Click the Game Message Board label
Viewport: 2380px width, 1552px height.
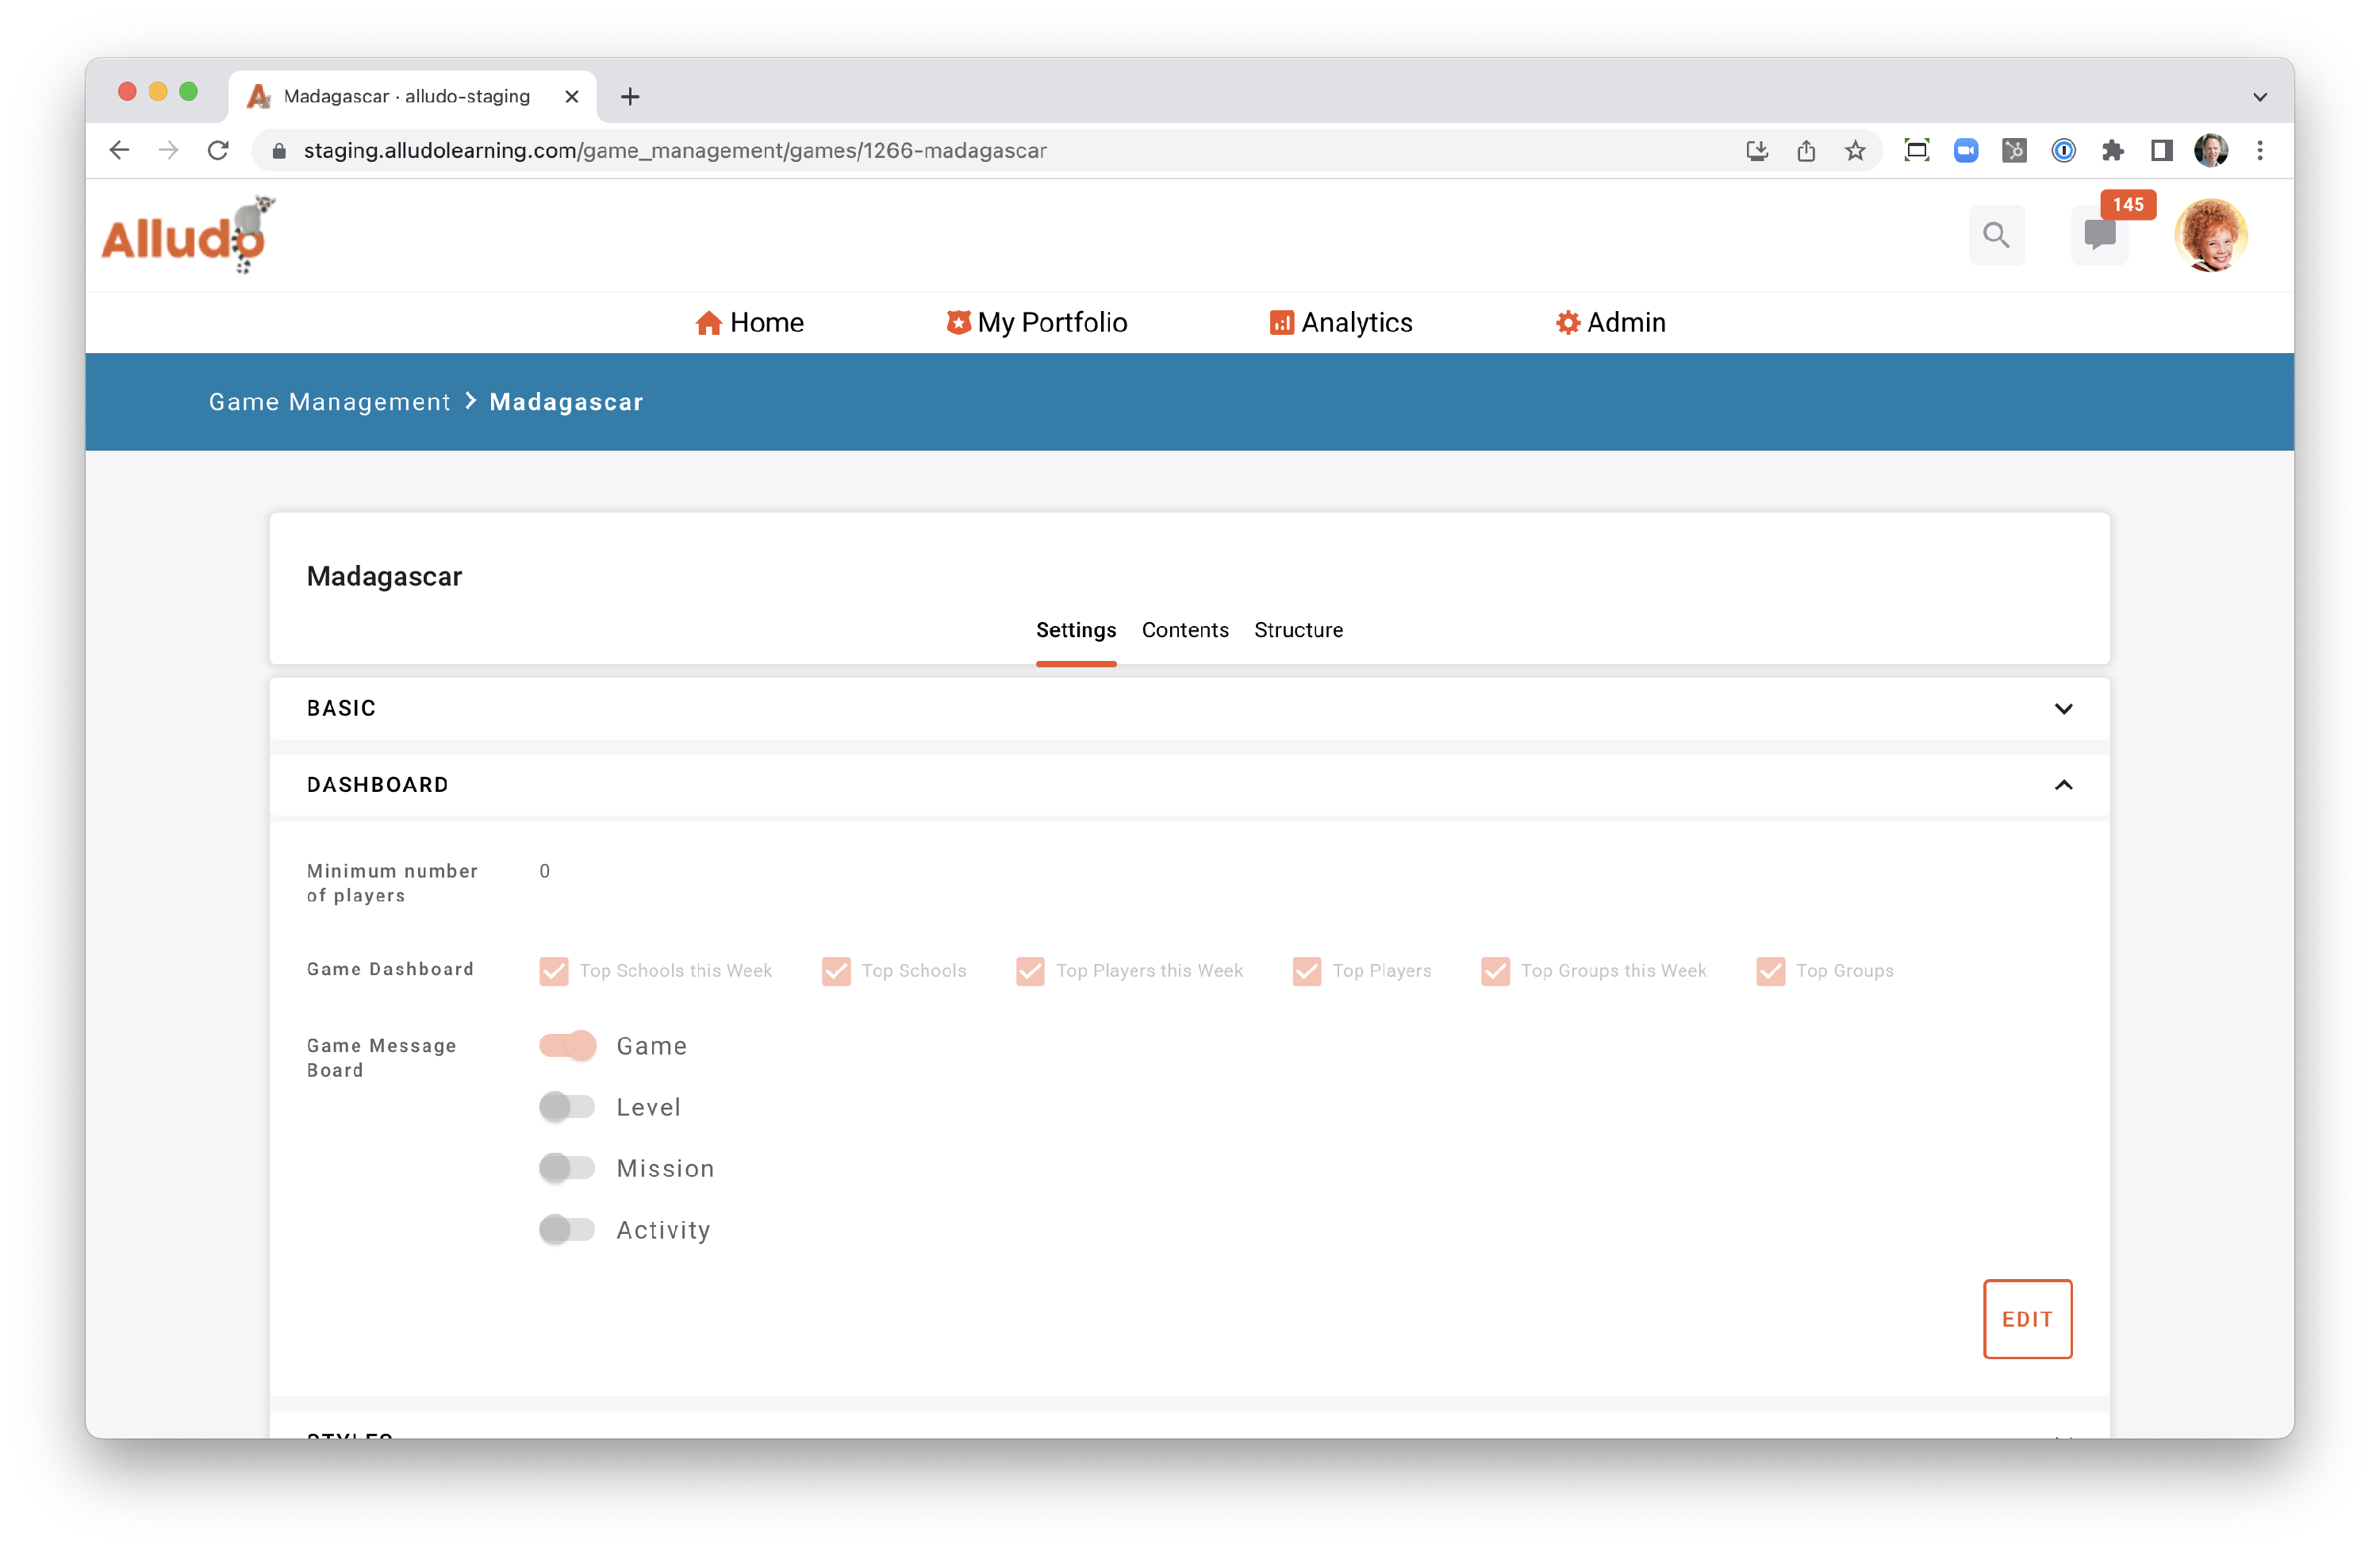coord(381,1057)
